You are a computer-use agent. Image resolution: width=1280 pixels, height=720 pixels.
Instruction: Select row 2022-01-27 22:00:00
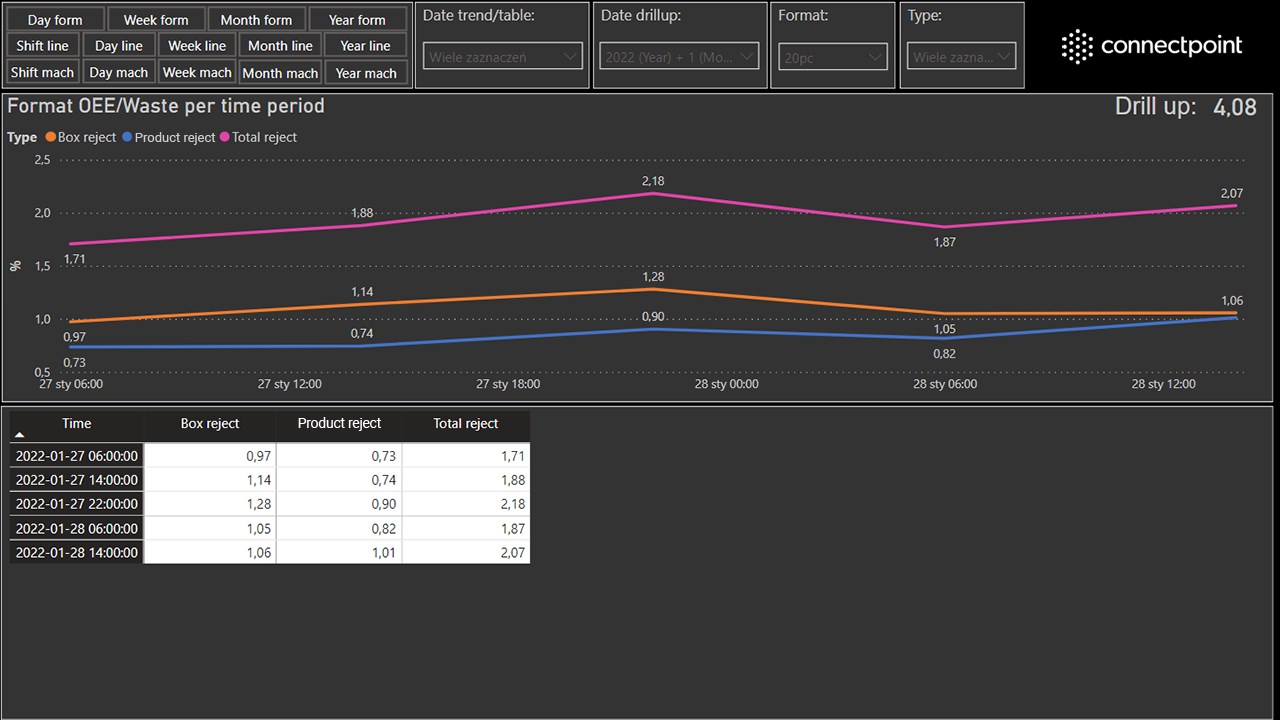270,504
